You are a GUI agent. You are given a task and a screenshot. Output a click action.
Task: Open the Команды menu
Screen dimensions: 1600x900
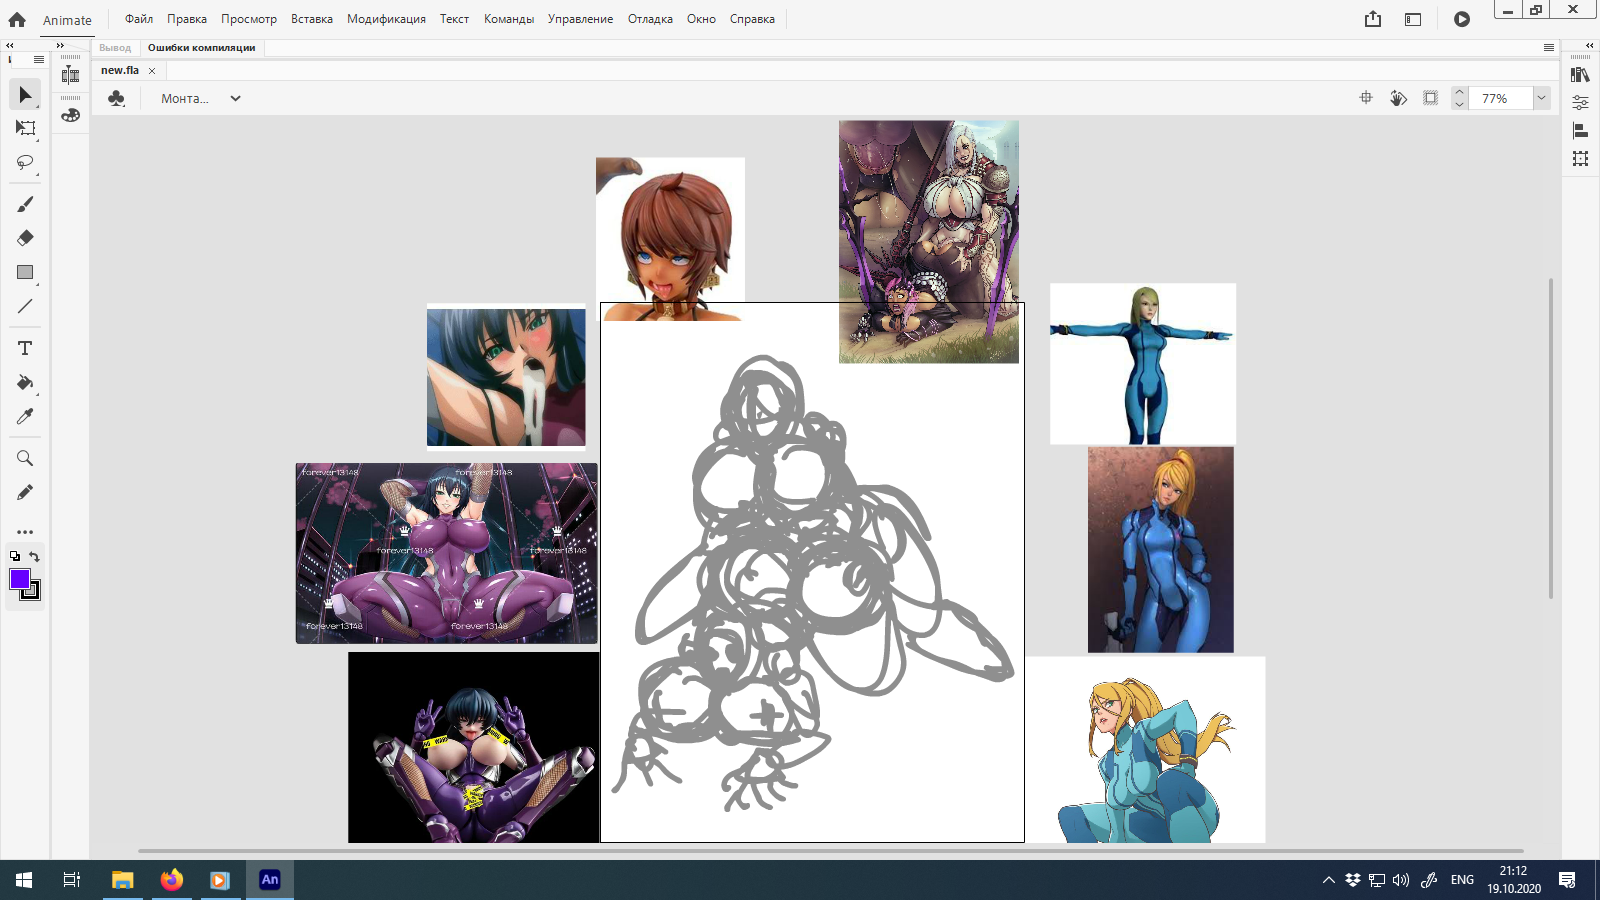[x=509, y=19]
